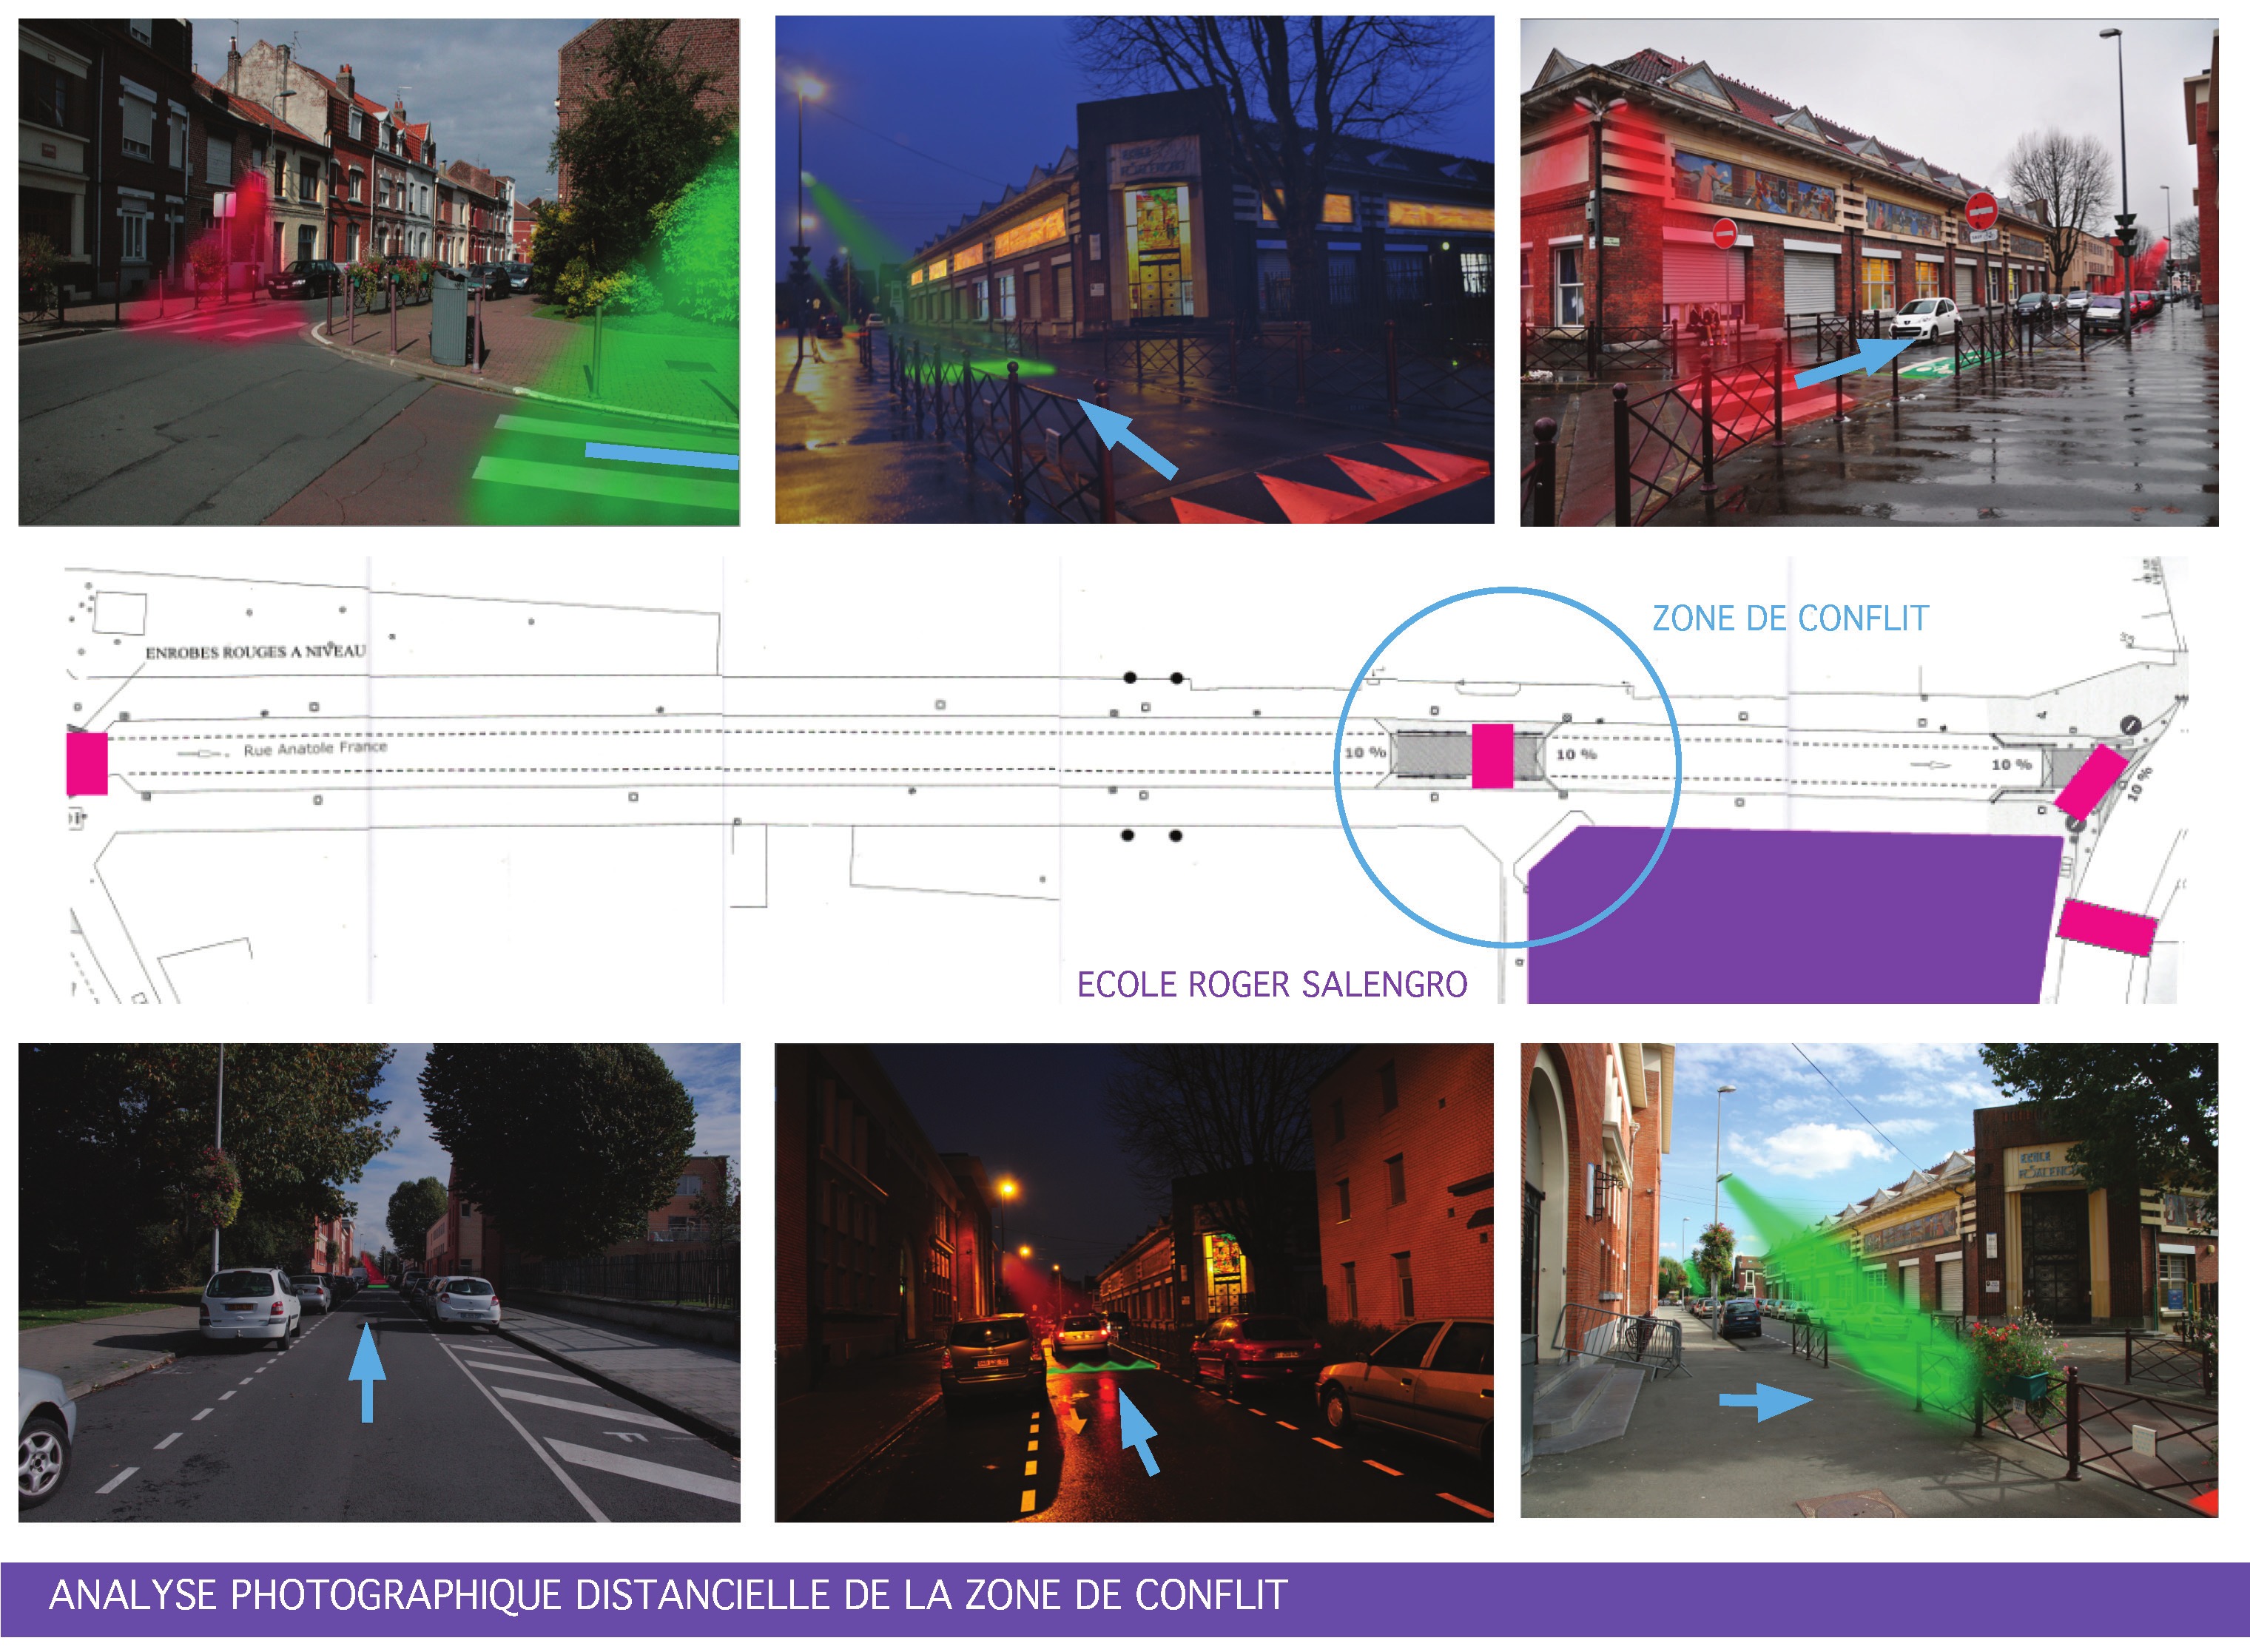Screen dimensions: 2250x1652
Task: Click the pink marker at plan's left edge
Action: tap(87, 763)
